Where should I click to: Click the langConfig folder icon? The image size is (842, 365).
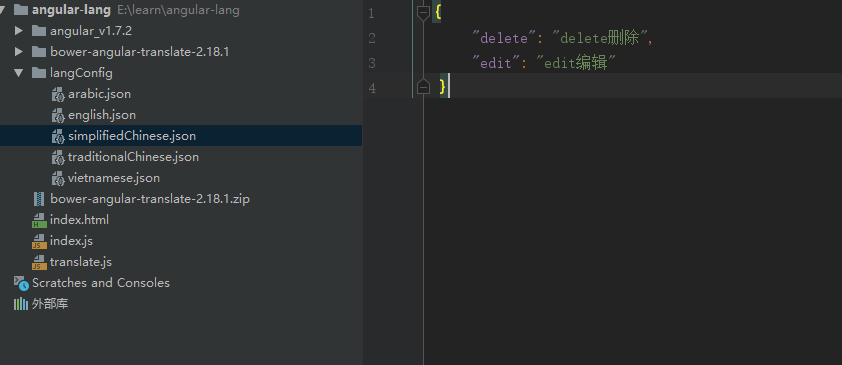[x=39, y=72]
